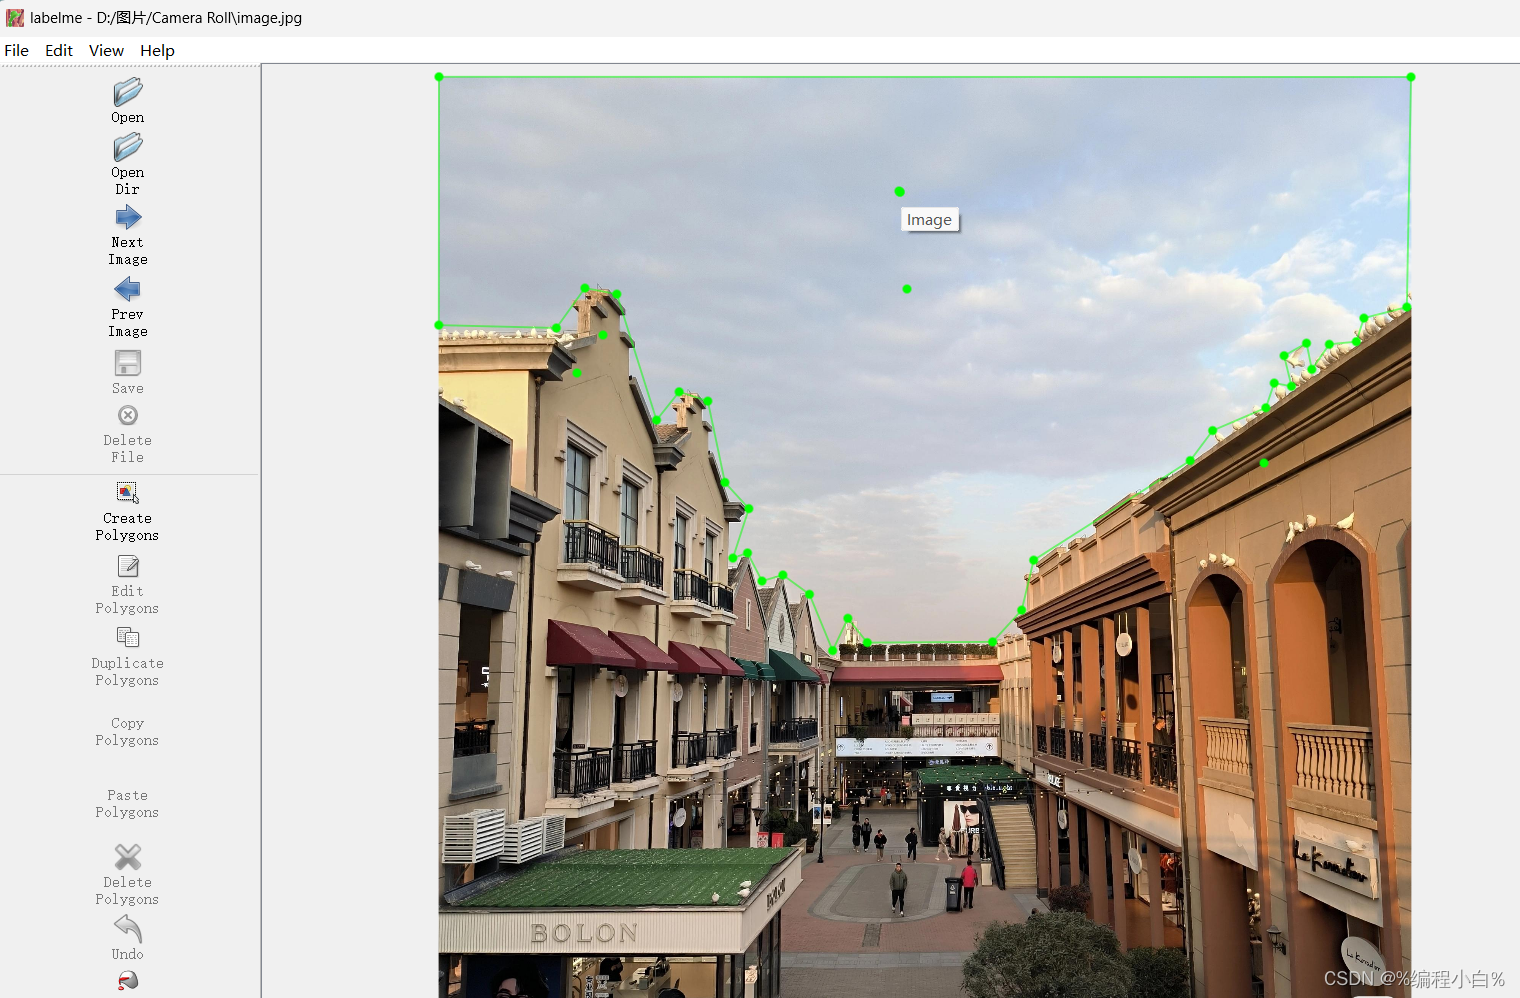The height and width of the screenshot is (998, 1520).
Task: Go to Next Image with the arrow icon
Action: pos(128,217)
